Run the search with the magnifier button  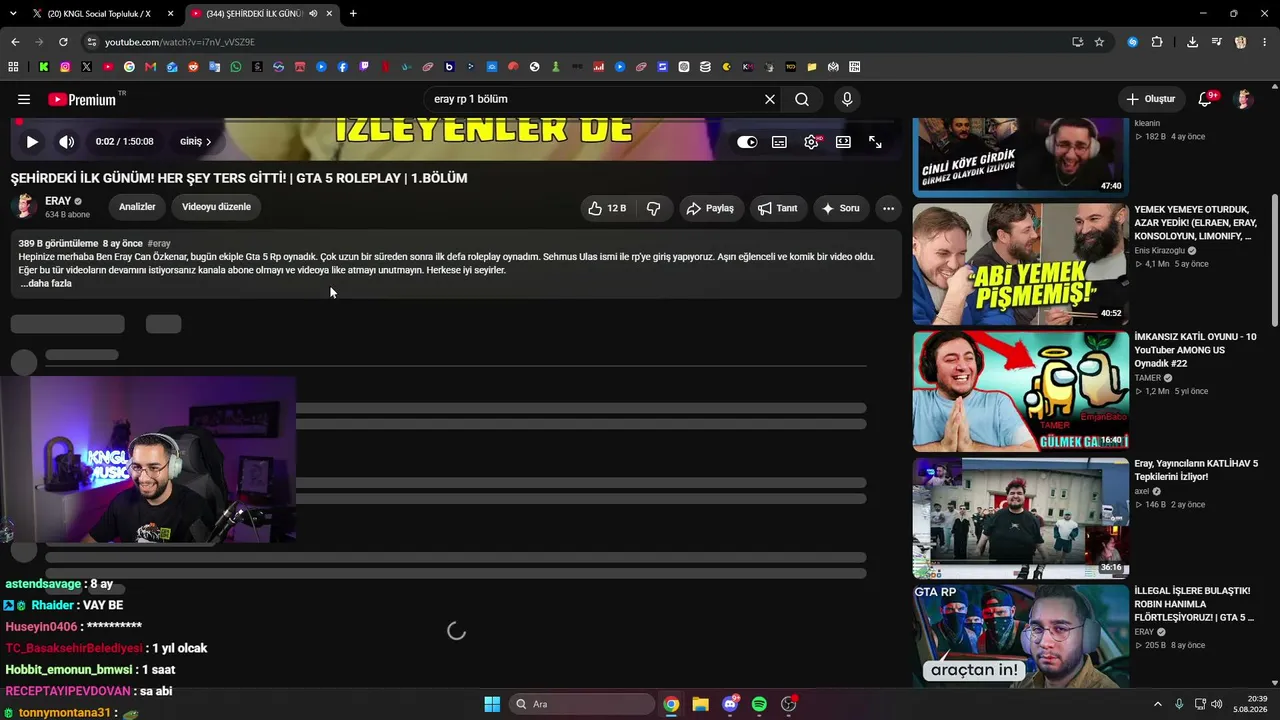pyautogui.click(x=802, y=99)
